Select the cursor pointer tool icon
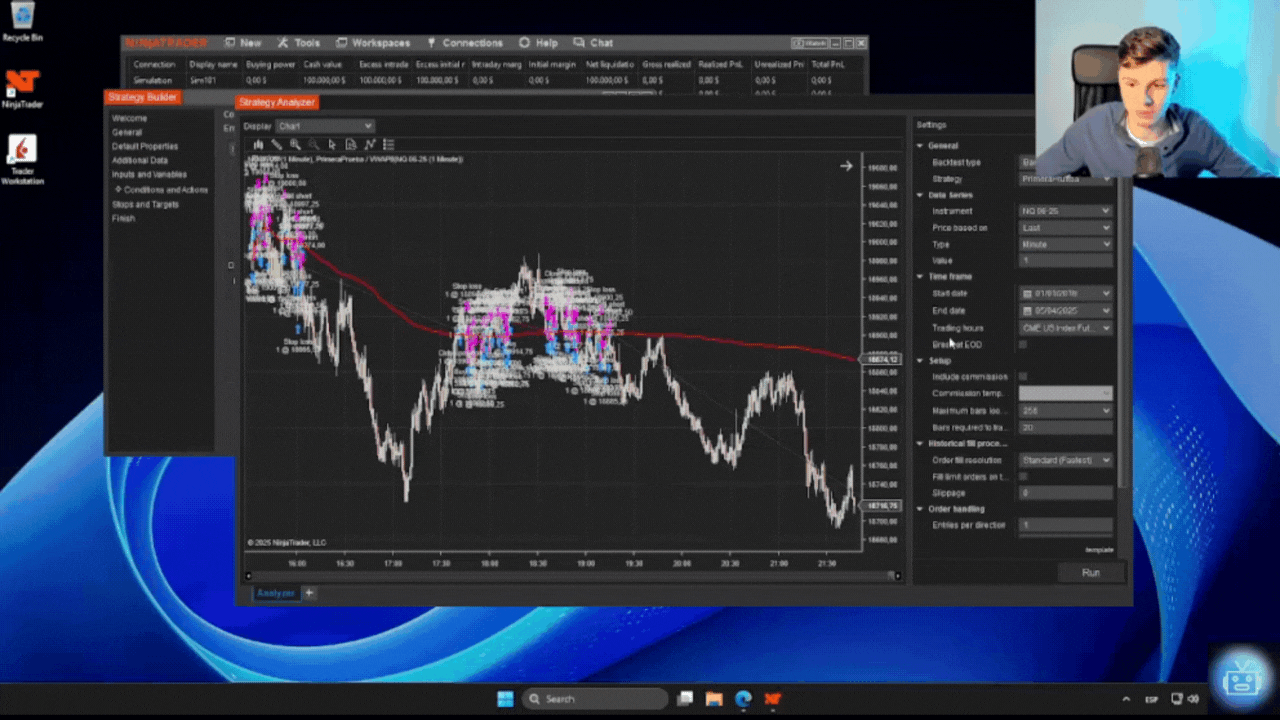 click(332, 145)
